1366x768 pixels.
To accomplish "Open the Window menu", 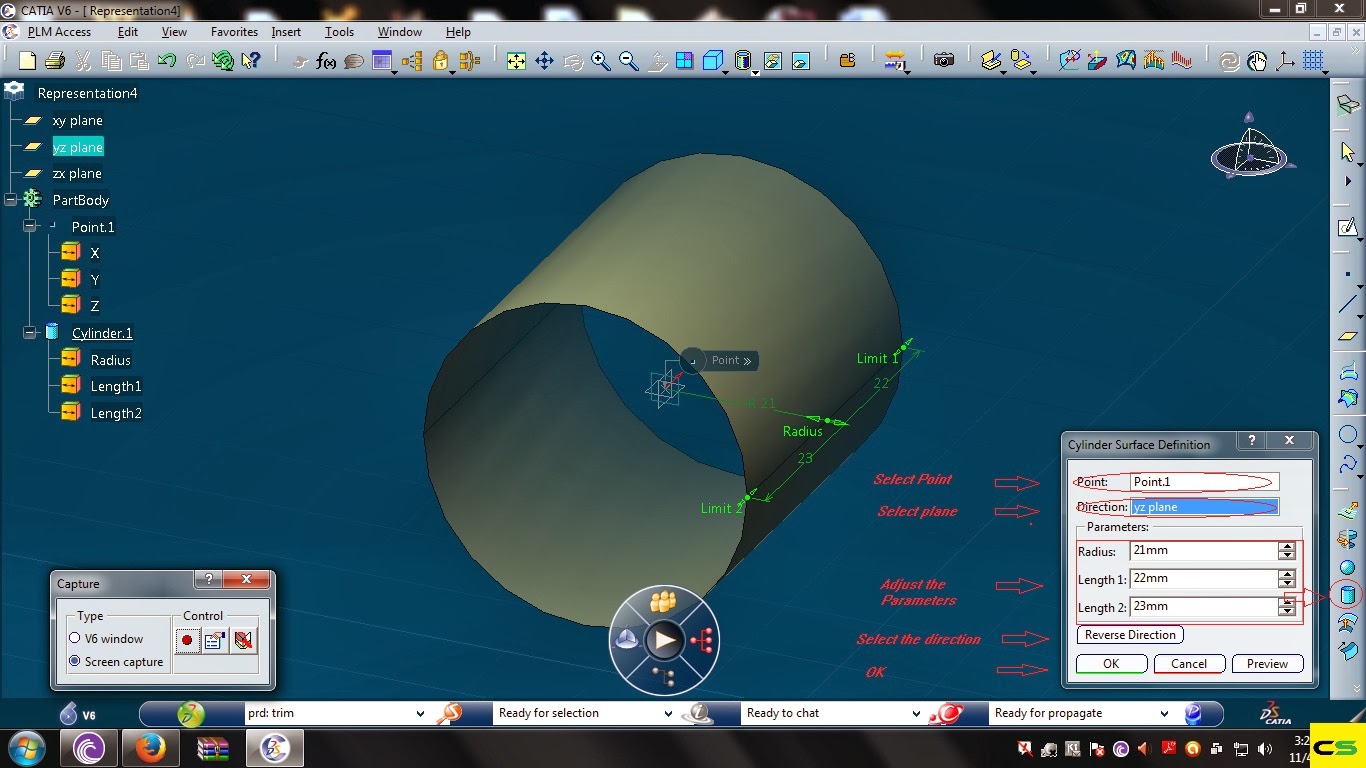I will tap(400, 32).
